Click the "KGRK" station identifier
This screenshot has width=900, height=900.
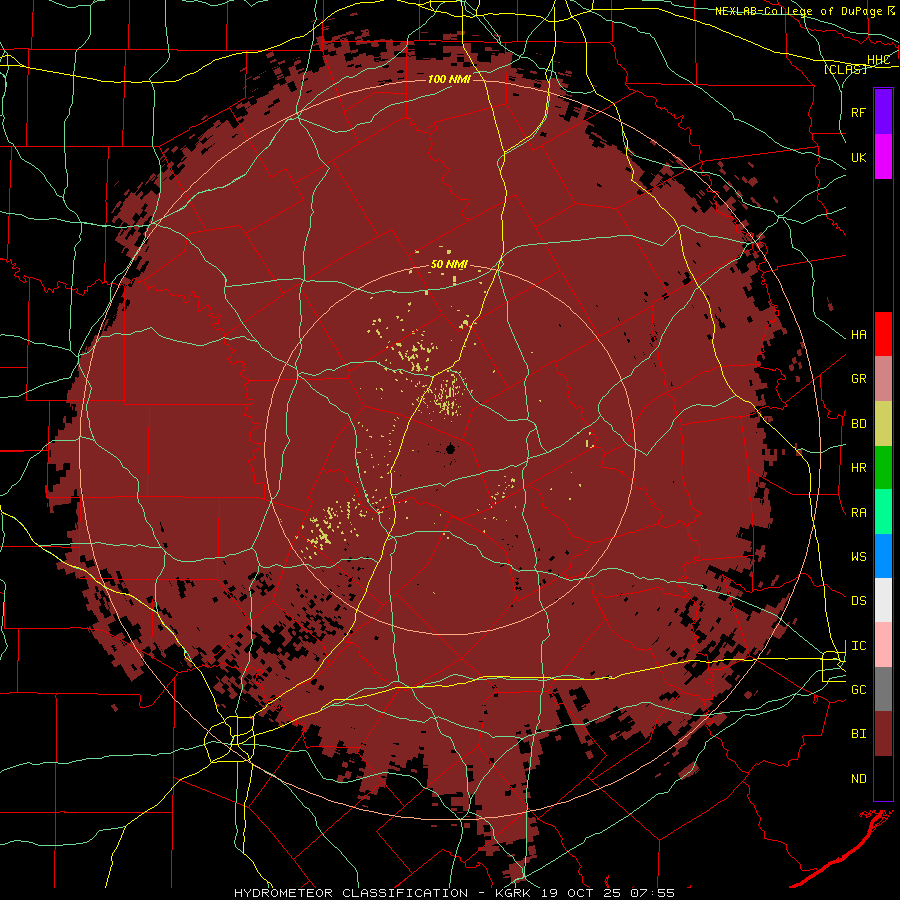pyautogui.click(x=515, y=893)
